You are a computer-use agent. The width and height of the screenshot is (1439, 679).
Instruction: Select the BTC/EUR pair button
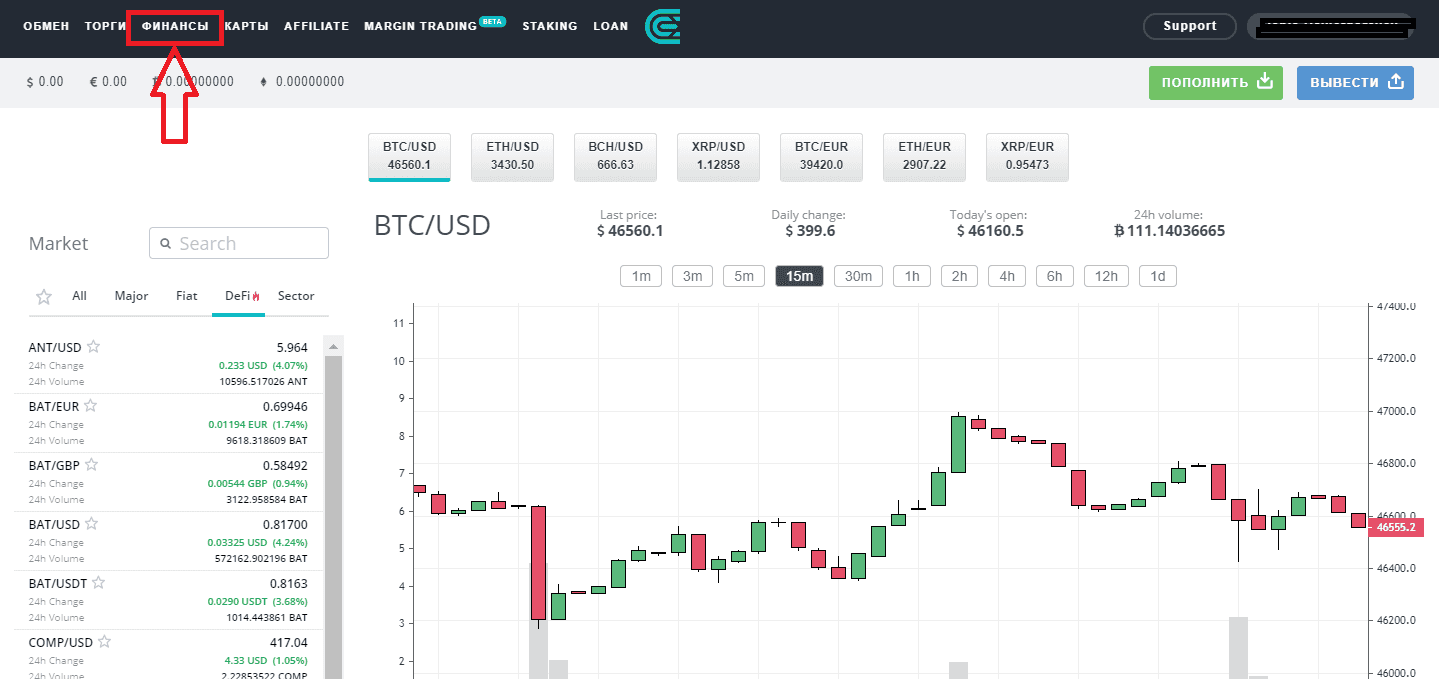(x=821, y=156)
